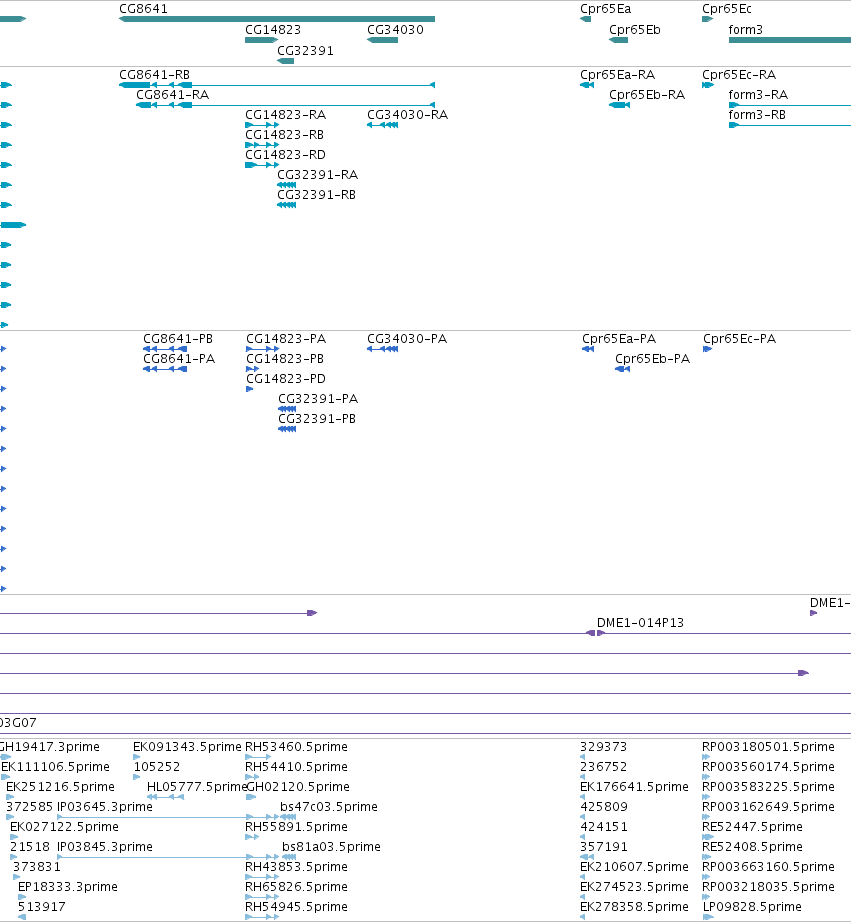Click protein CG8641-PA
The width and height of the screenshot is (851, 922).
(165, 369)
